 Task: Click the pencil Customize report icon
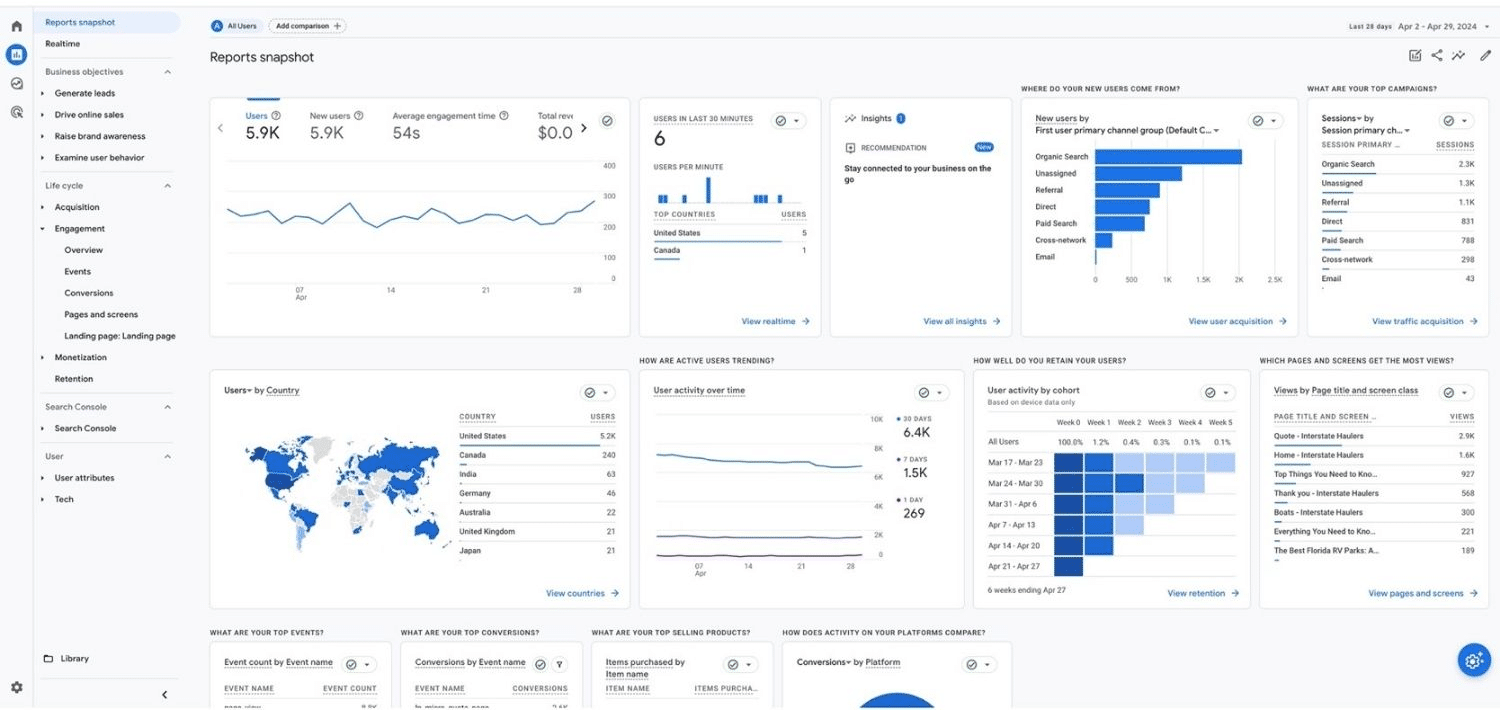[x=1485, y=56]
